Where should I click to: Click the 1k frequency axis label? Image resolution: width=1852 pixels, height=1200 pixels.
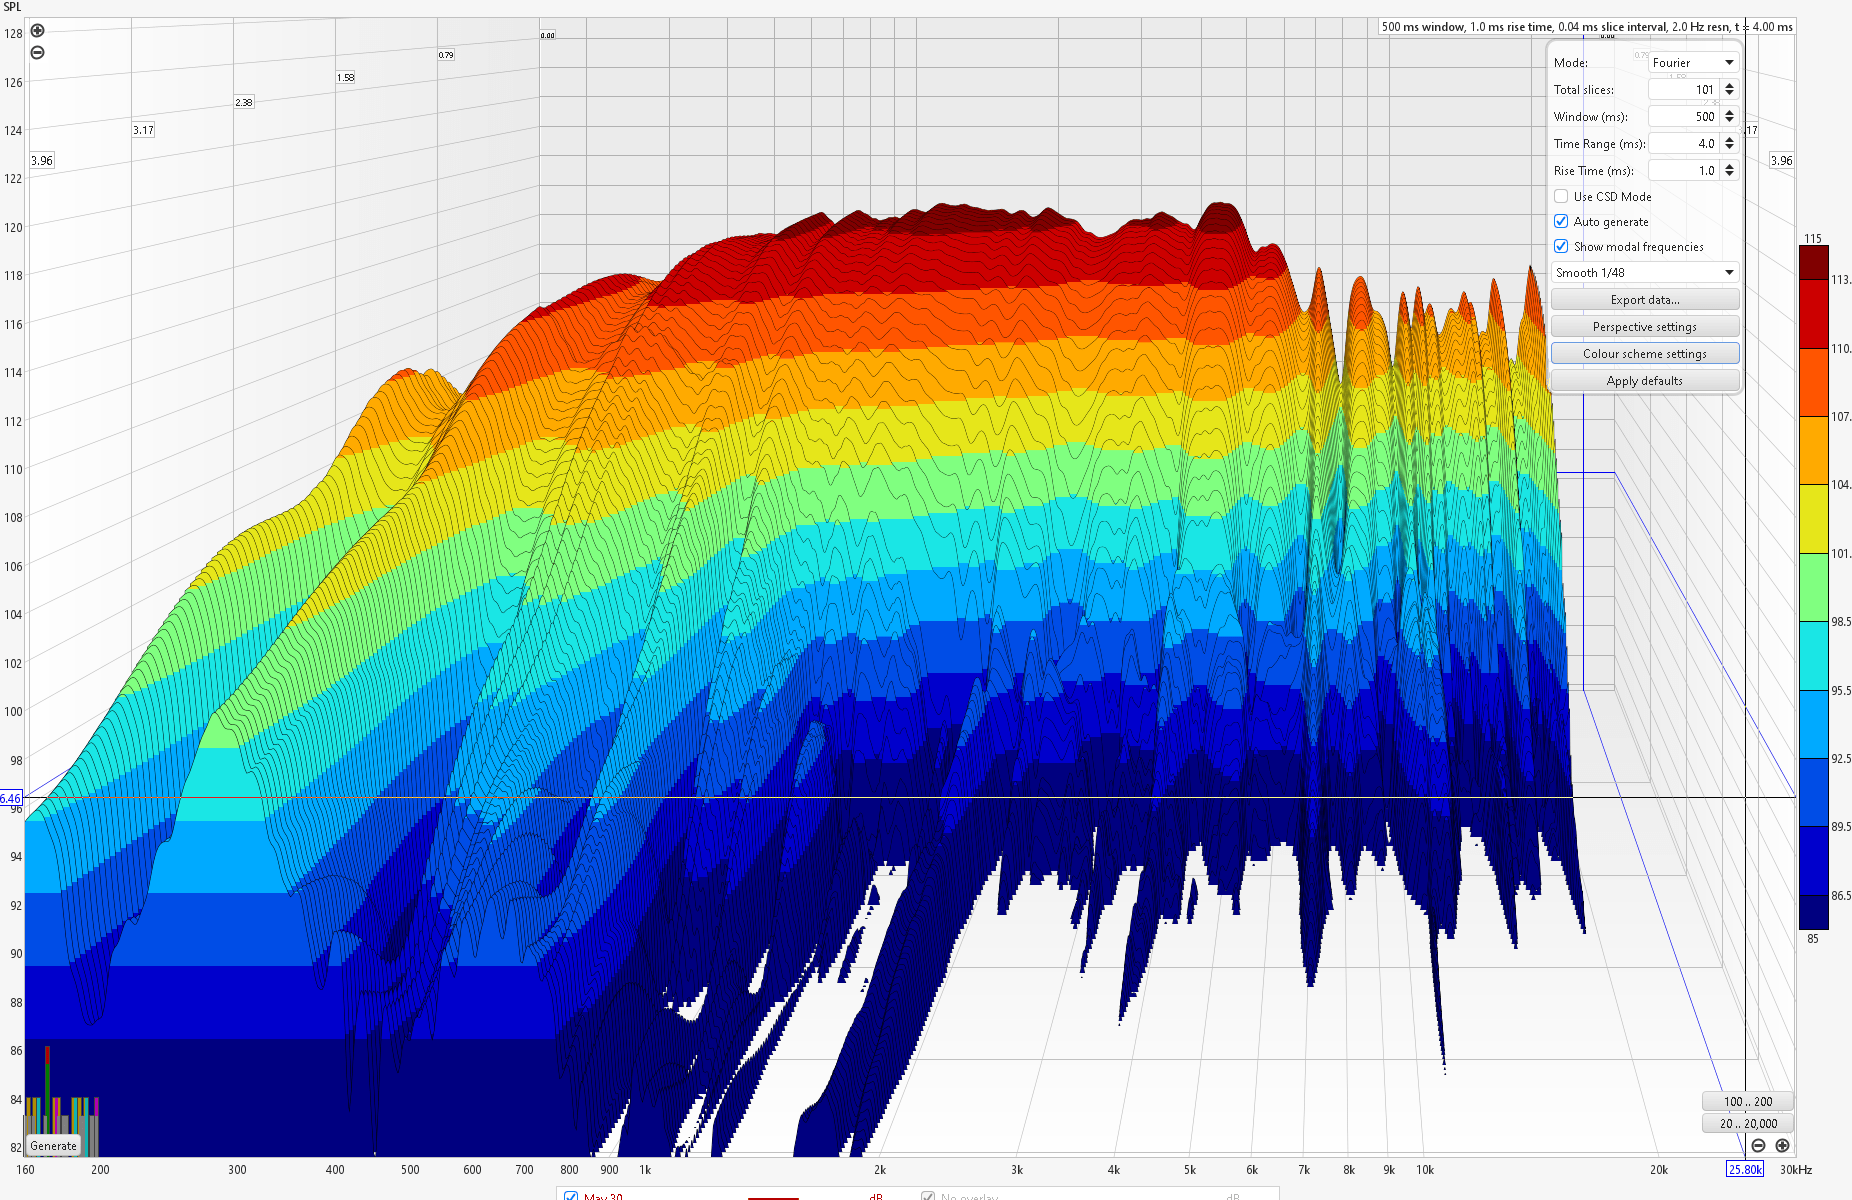pyautogui.click(x=645, y=1169)
